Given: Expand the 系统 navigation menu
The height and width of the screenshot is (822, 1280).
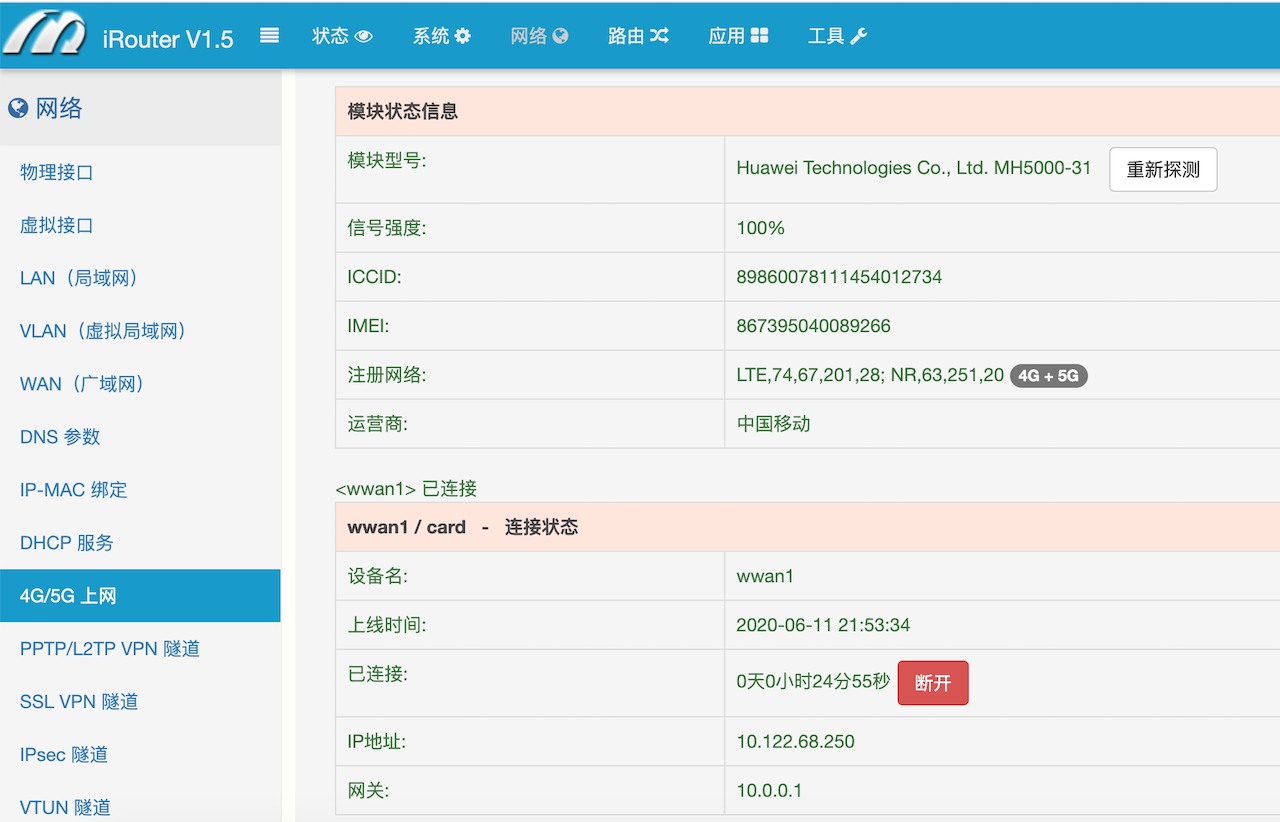Looking at the screenshot, I should [431, 37].
